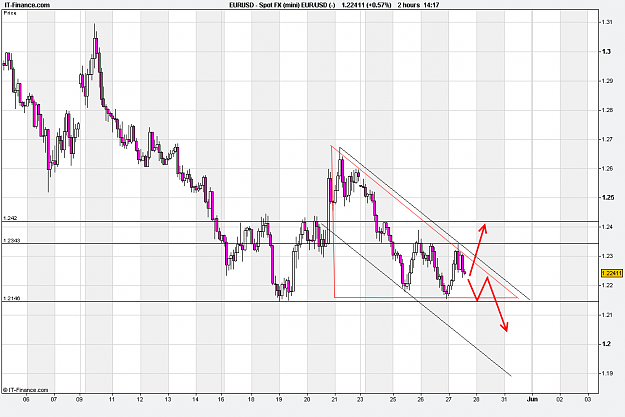Screen dimensions: 625x417
Task: Click the 1.23 price axis label
Action: (607, 256)
